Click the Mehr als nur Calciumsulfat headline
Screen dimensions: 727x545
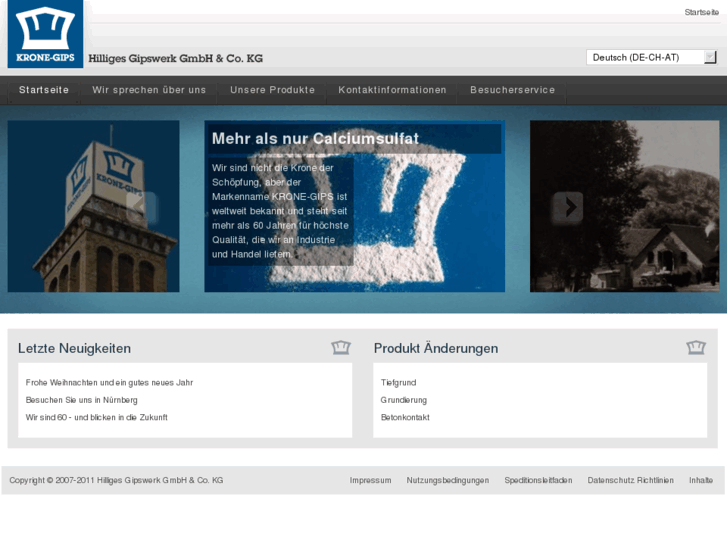(x=315, y=138)
